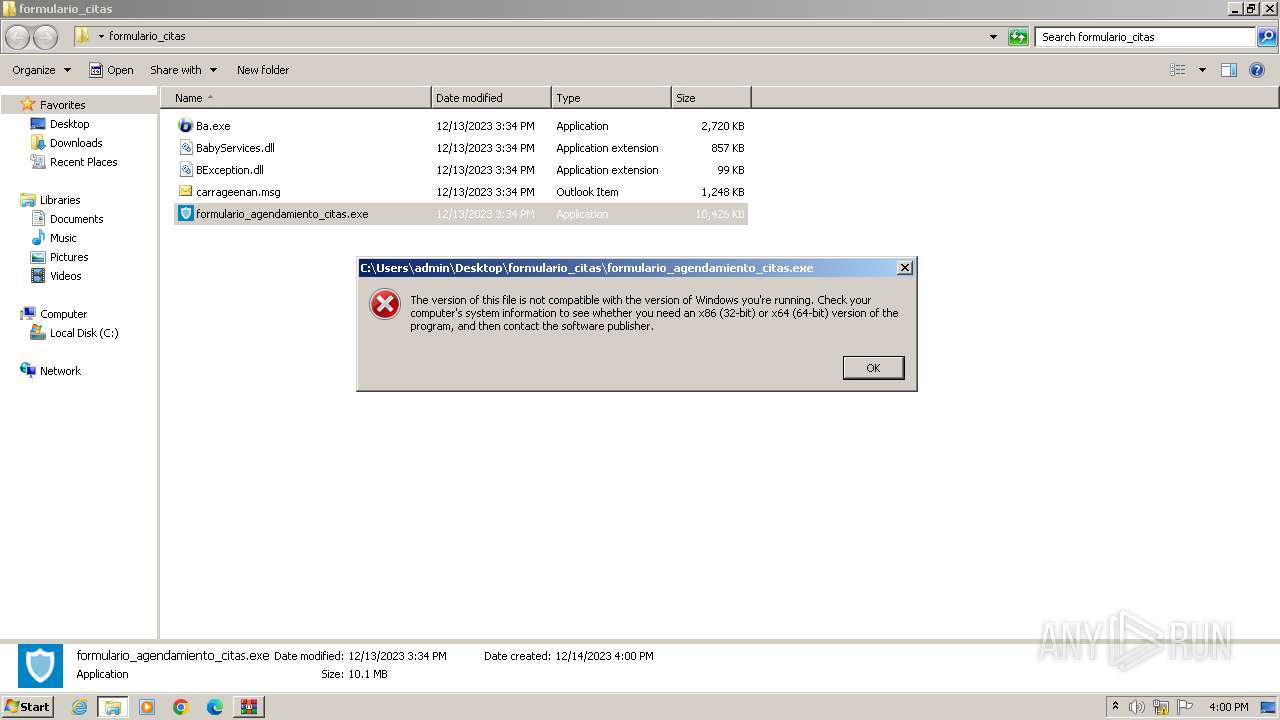
Task: Click the Downloads folder icon
Action: 38,143
